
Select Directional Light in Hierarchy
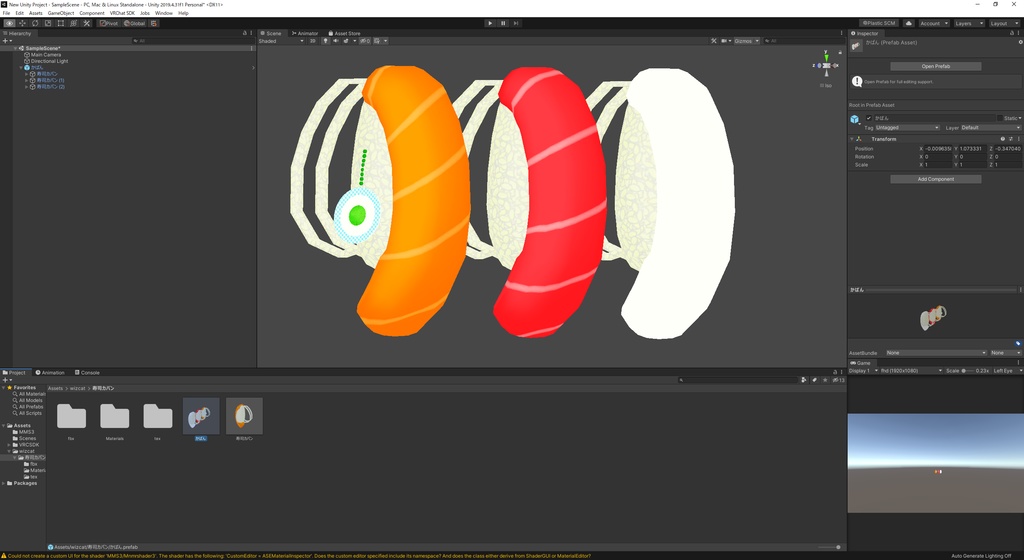[x=50, y=61]
